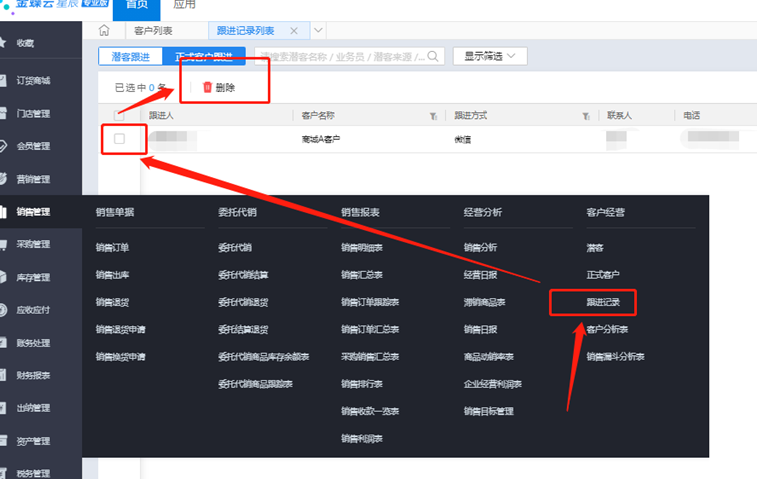The width and height of the screenshot is (757, 479).
Task: Check the 商城A客户 row checkbox
Action: 120,139
